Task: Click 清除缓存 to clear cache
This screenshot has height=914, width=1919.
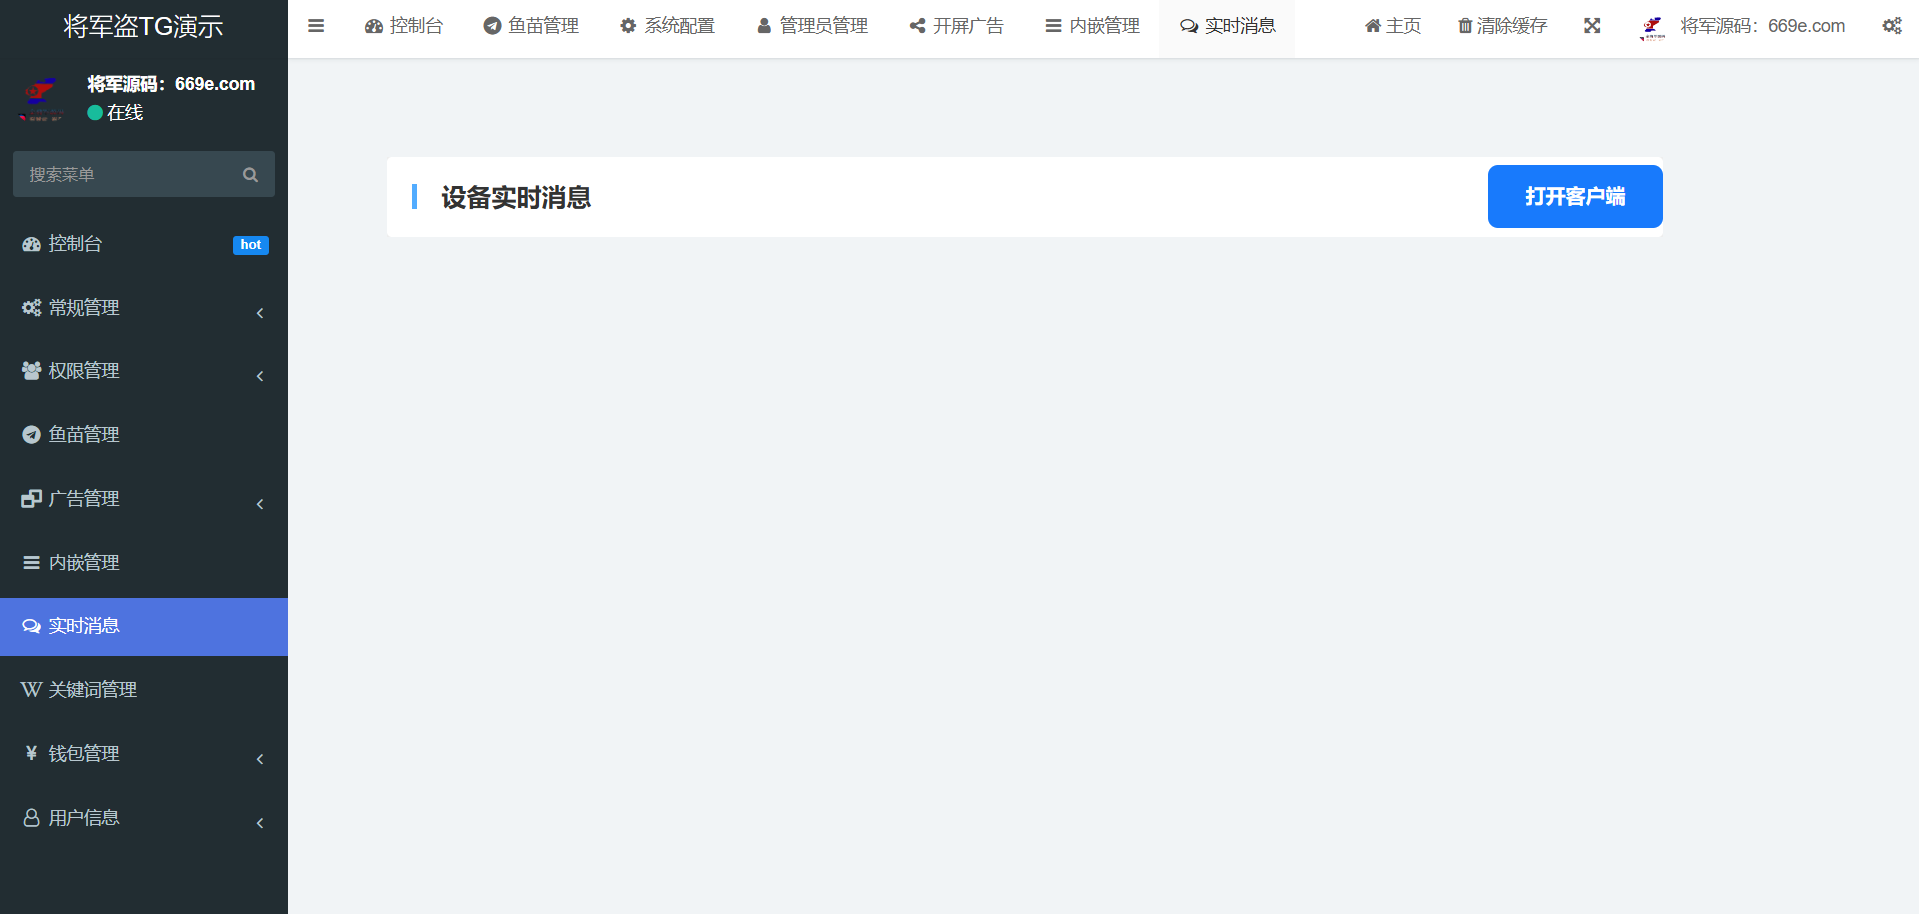Action: [1502, 26]
